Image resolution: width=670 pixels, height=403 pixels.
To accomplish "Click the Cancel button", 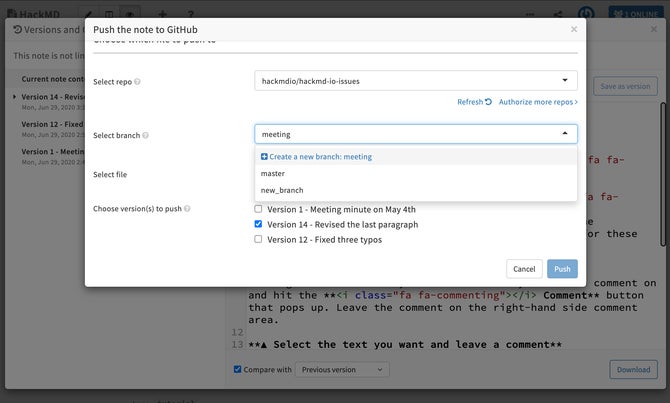I will tap(524, 269).
